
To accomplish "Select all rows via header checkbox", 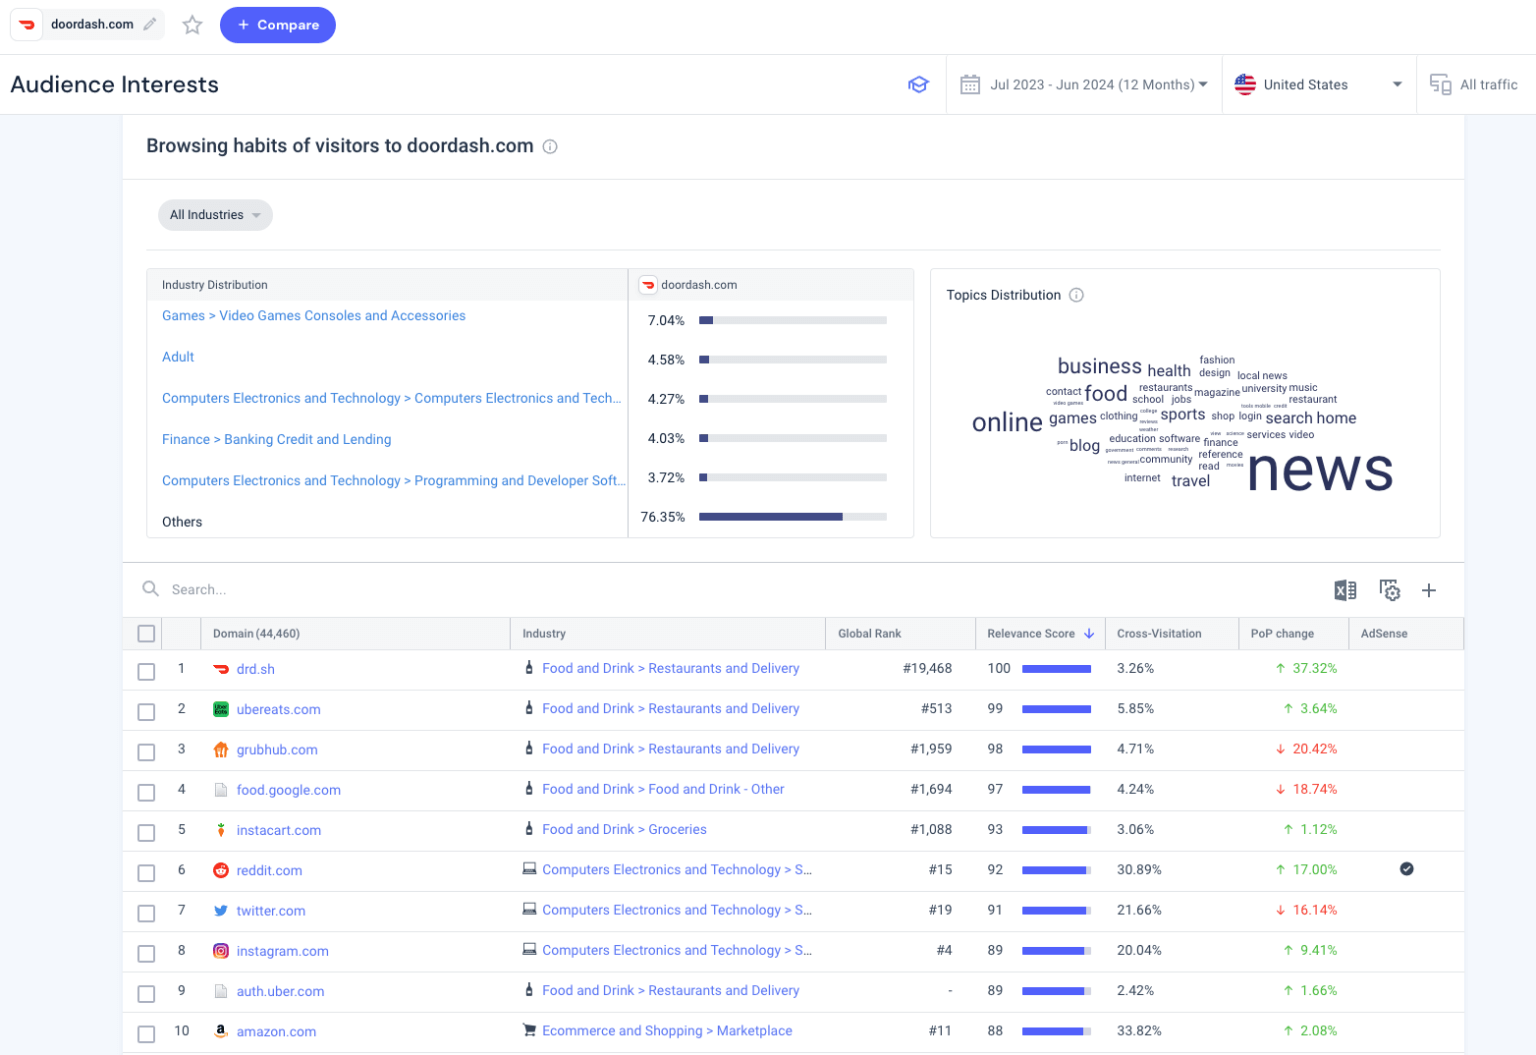I will pyautogui.click(x=146, y=633).
